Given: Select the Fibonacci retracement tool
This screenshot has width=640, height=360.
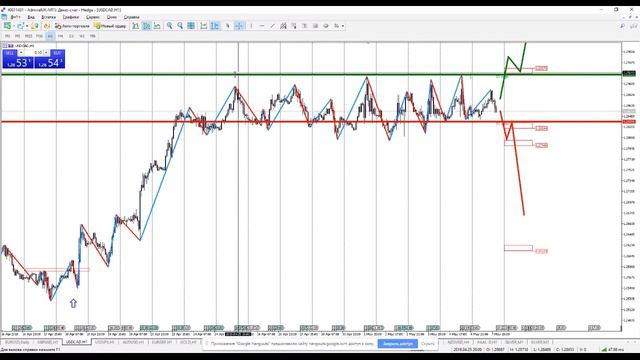Looking at the screenshot, I should pos(293,26).
